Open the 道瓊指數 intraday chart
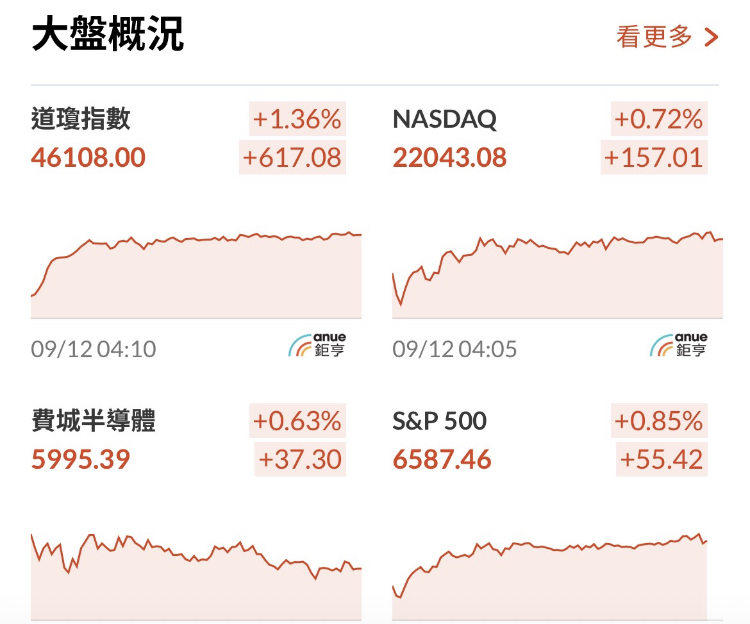This screenshot has height=624, width=750. [196, 274]
